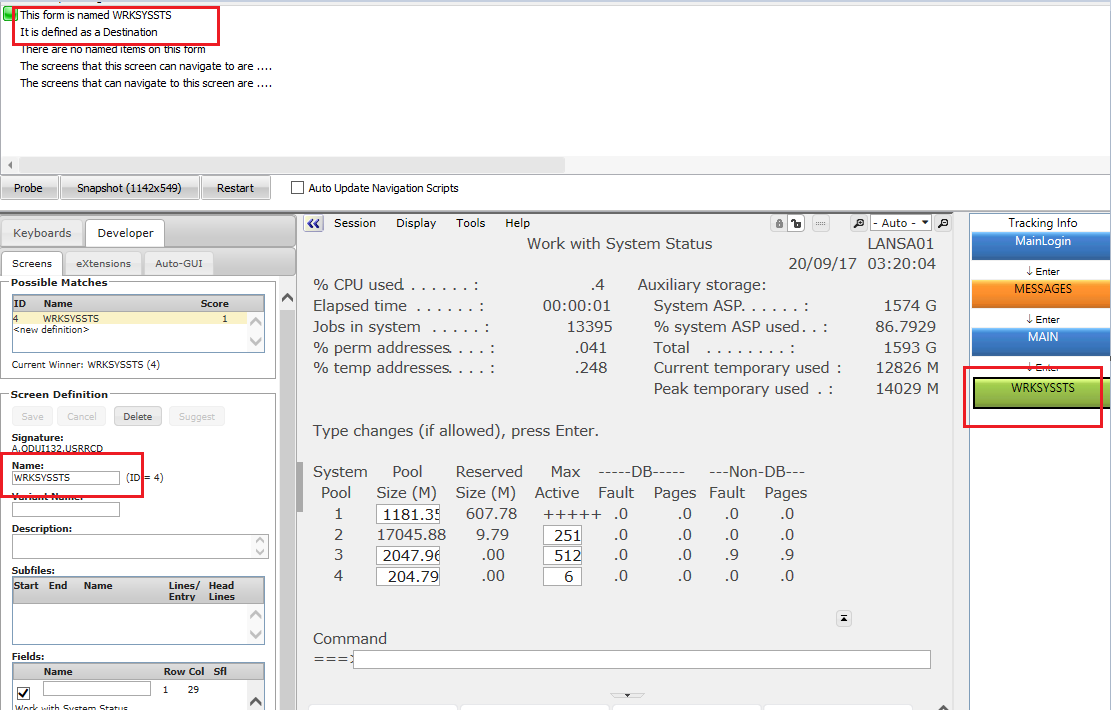
Task: Click the zoom-in magnifier right of Auto
Action: click(x=943, y=224)
